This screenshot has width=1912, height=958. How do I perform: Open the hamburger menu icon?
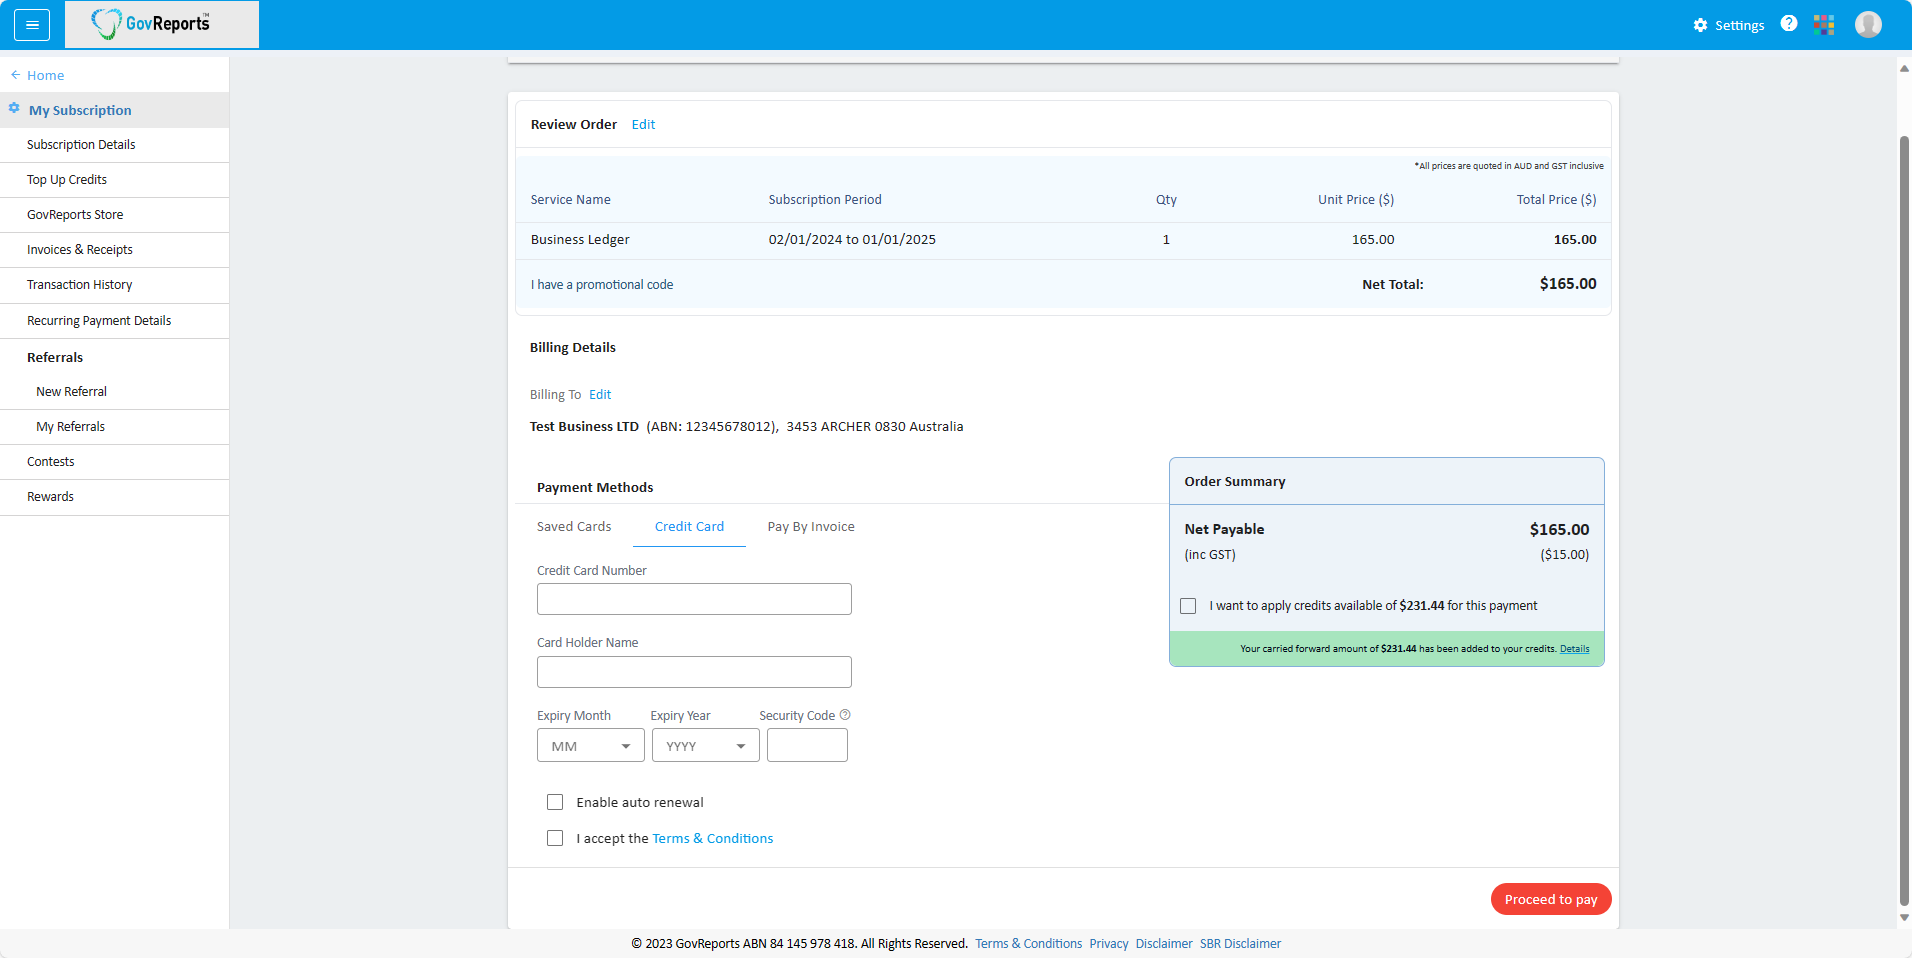click(x=32, y=25)
